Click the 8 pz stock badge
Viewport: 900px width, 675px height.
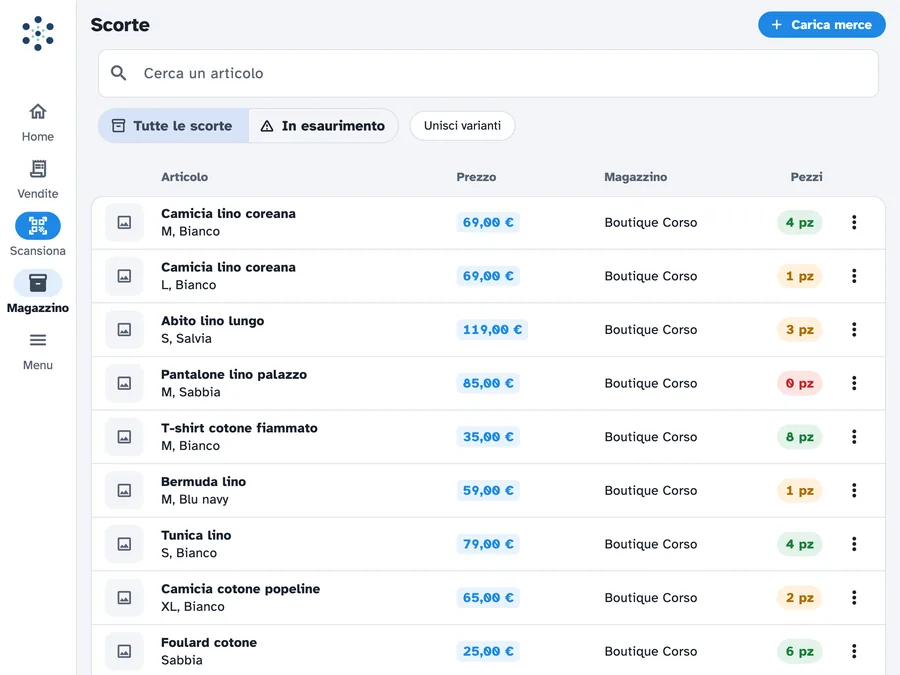pyautogui.click(x=800, y=437)
